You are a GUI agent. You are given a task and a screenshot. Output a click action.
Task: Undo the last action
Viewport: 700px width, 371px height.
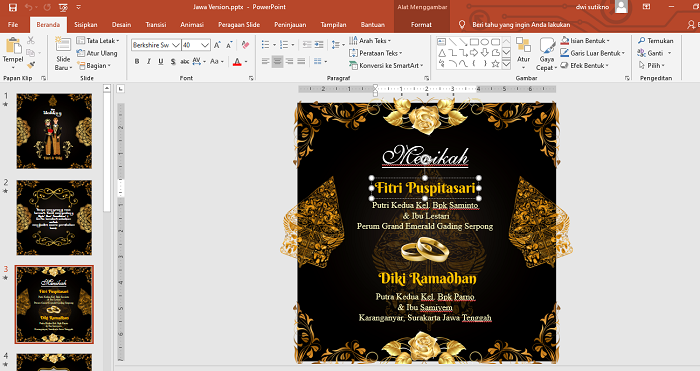click(29, 7)
